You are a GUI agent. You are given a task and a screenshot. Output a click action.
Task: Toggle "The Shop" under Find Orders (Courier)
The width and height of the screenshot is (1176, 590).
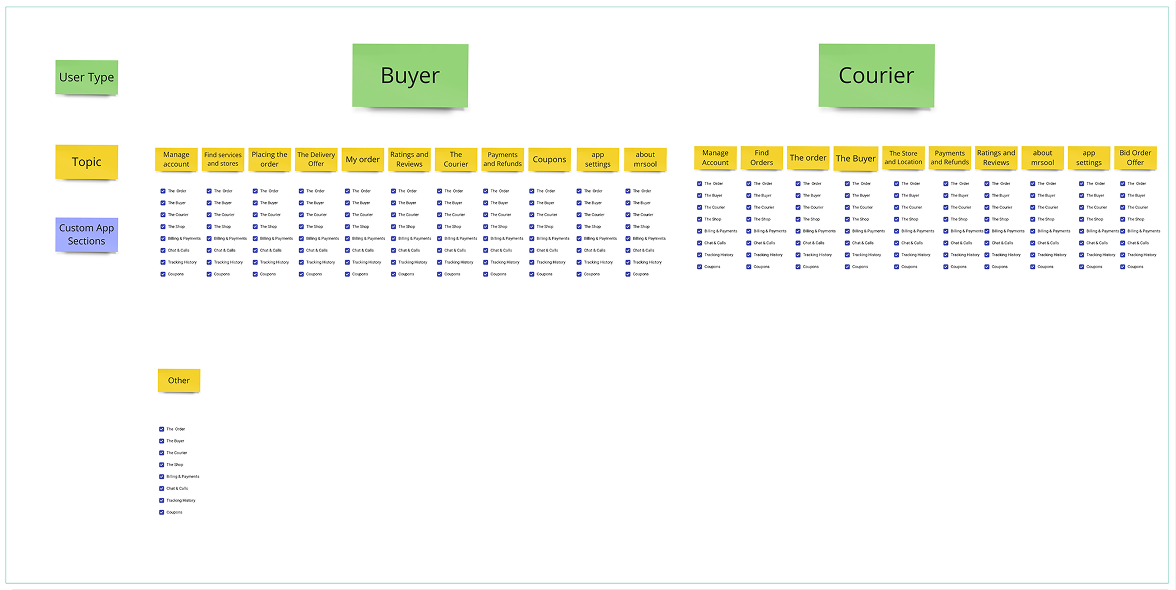(748, 219)
